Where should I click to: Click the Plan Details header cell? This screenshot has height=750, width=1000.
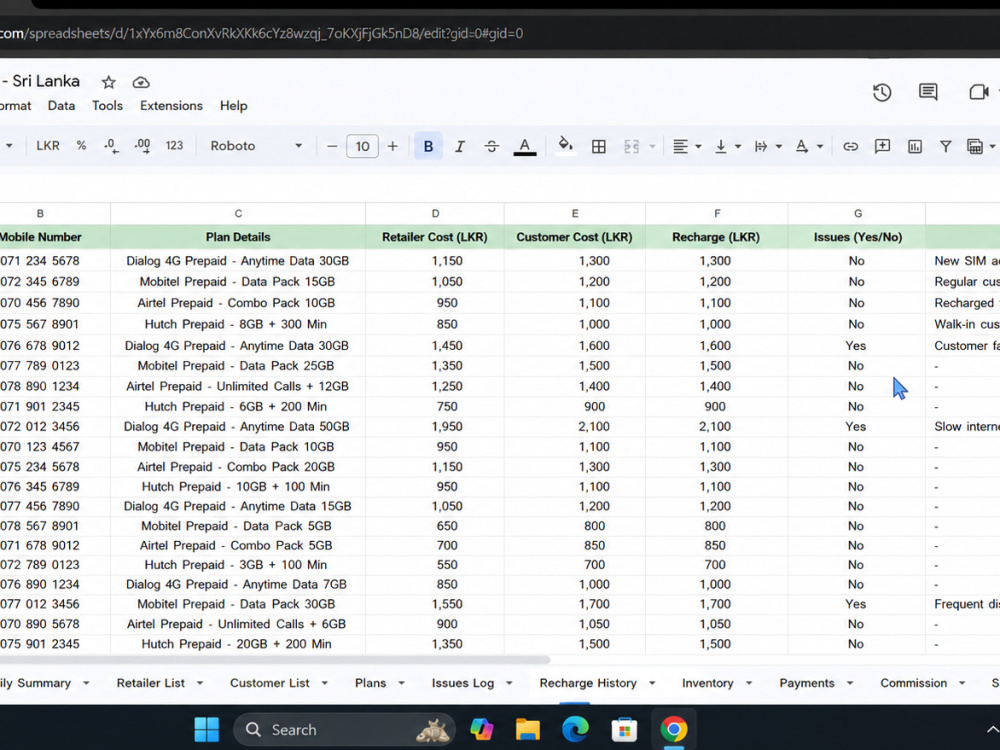point(238,237)
